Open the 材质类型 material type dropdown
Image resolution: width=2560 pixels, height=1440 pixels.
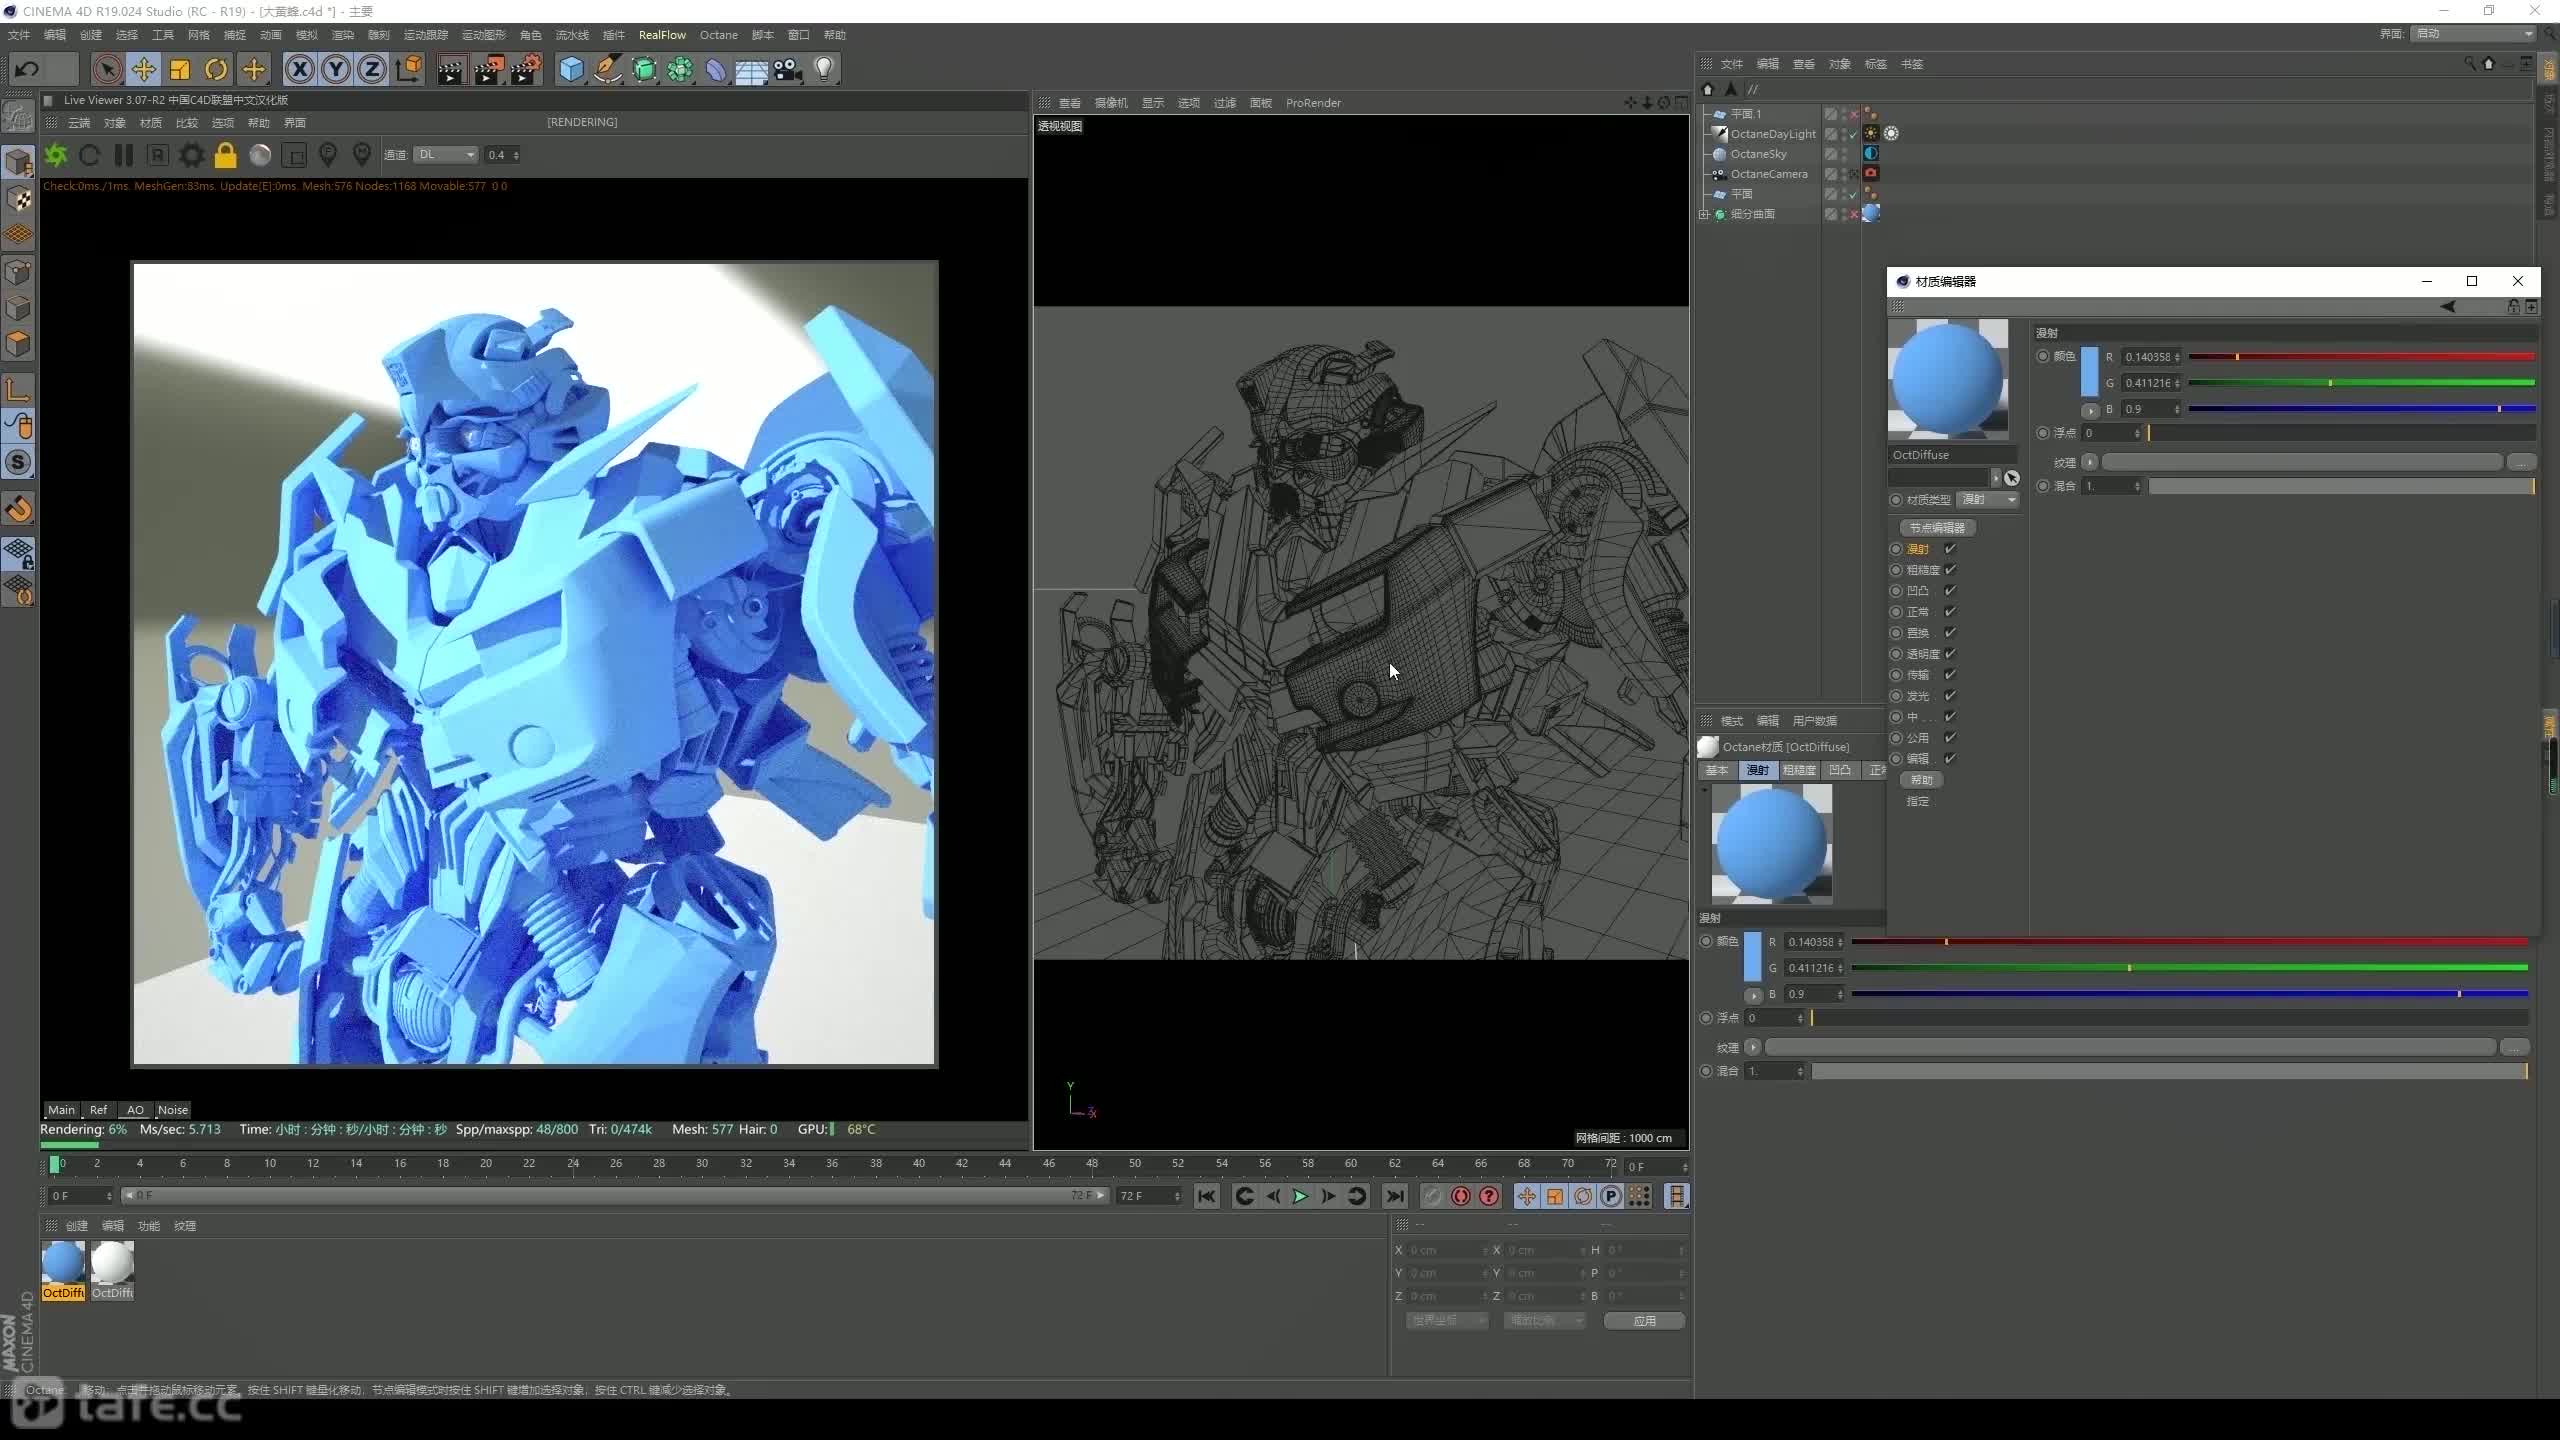pyautogui.click(x=1988, y=500)
